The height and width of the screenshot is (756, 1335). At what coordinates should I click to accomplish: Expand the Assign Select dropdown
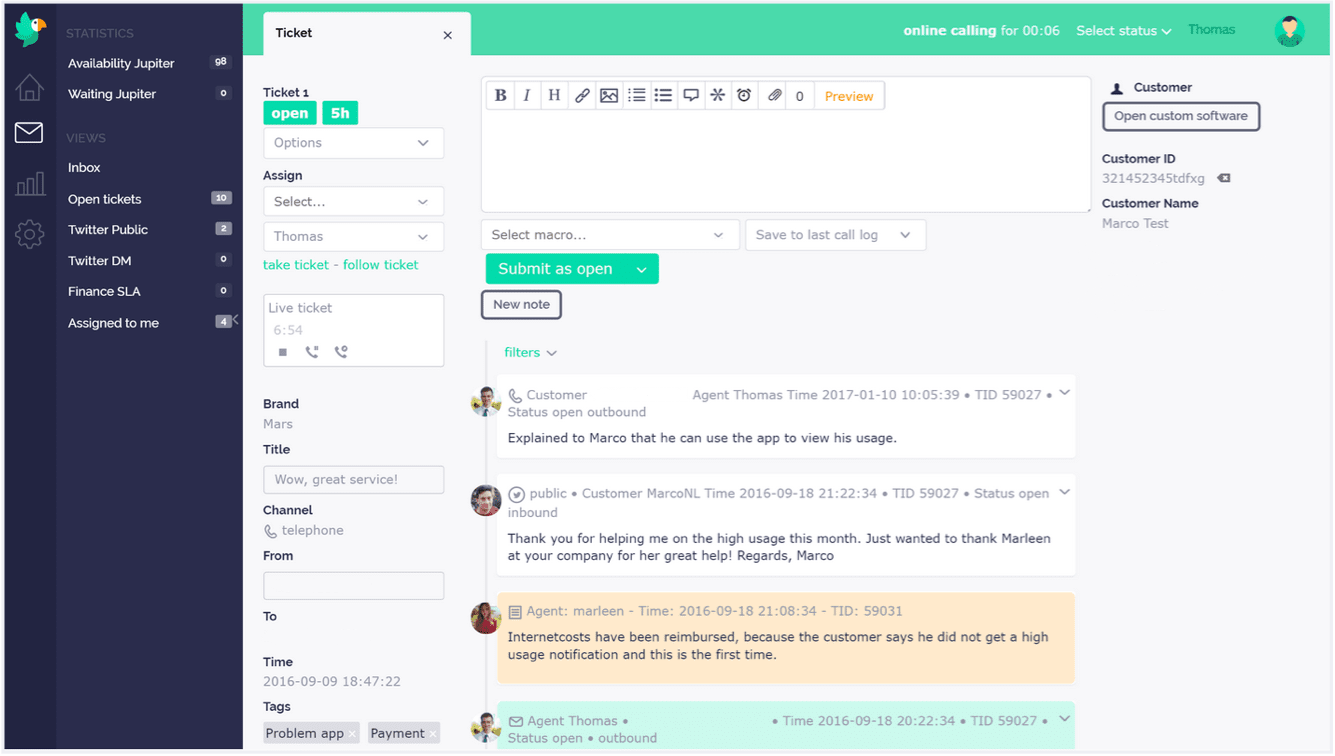click(x=353, y=201)
